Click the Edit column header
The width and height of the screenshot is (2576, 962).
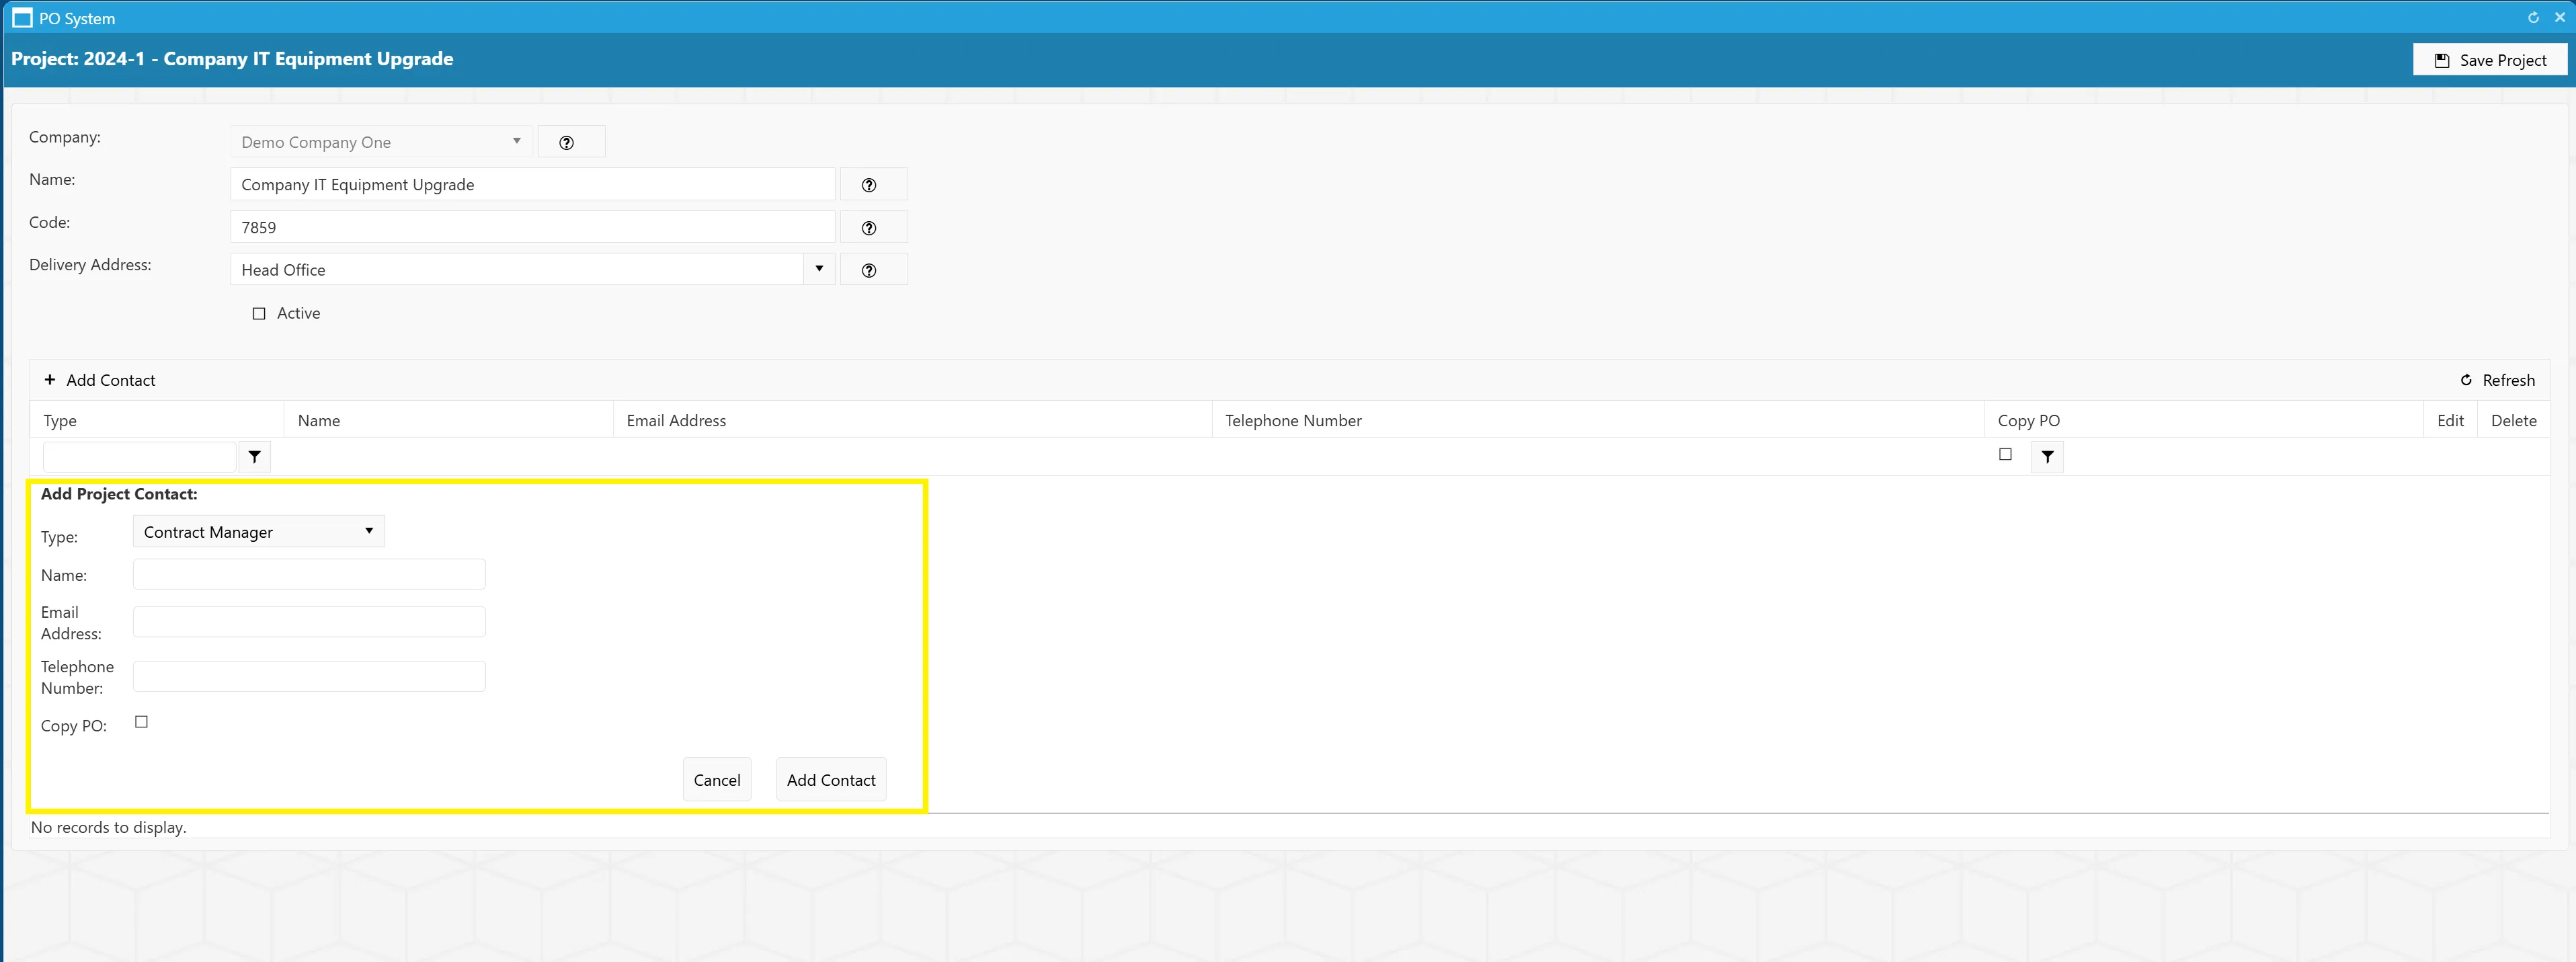[x=2450, y=420]
